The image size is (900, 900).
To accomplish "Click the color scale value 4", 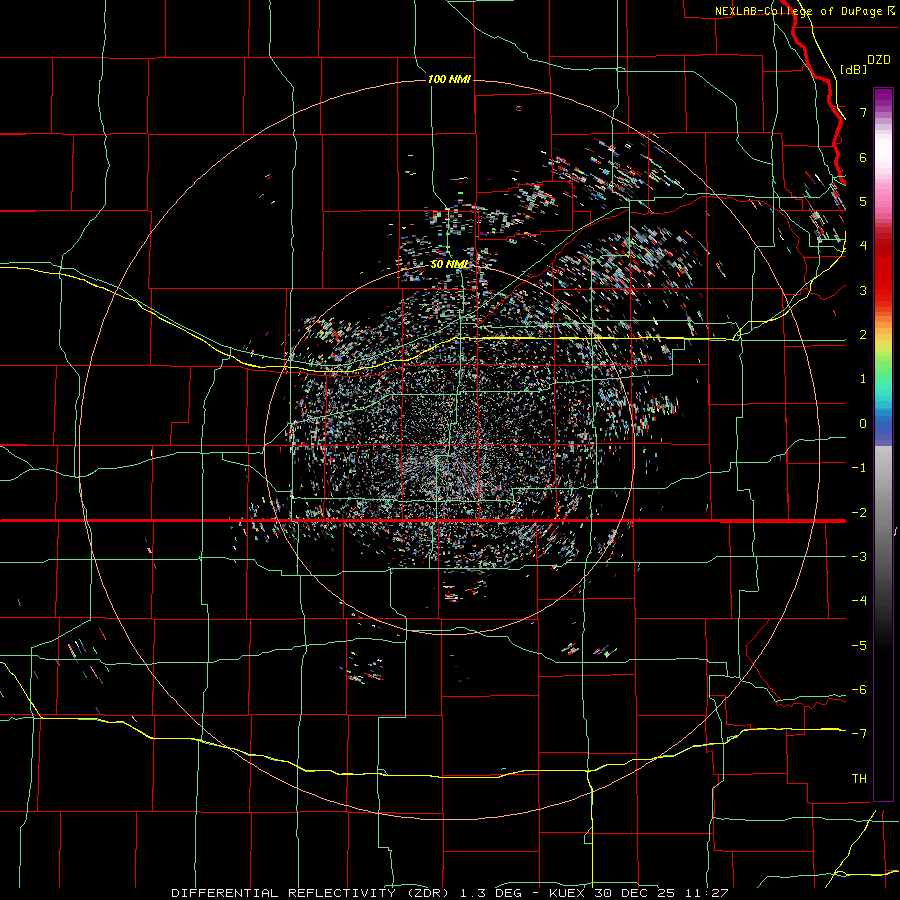I will [x=863, y=246].
